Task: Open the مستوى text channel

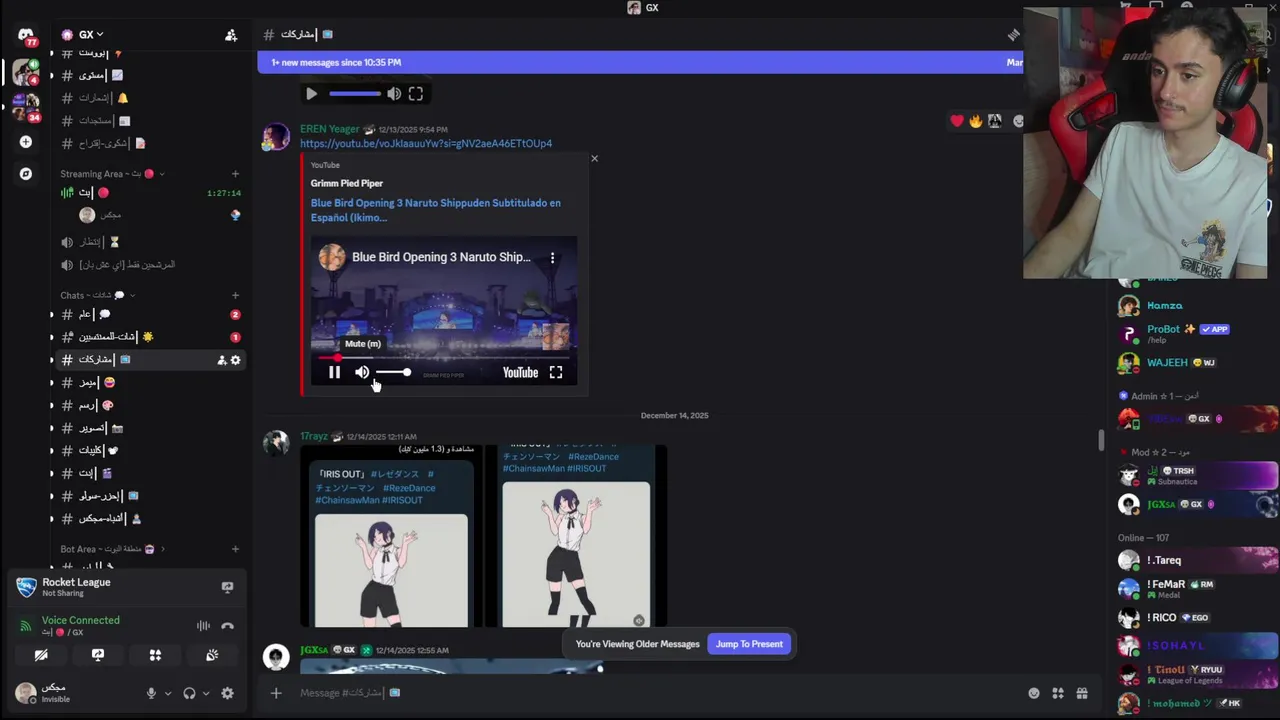Action: (x=150, y=75)
